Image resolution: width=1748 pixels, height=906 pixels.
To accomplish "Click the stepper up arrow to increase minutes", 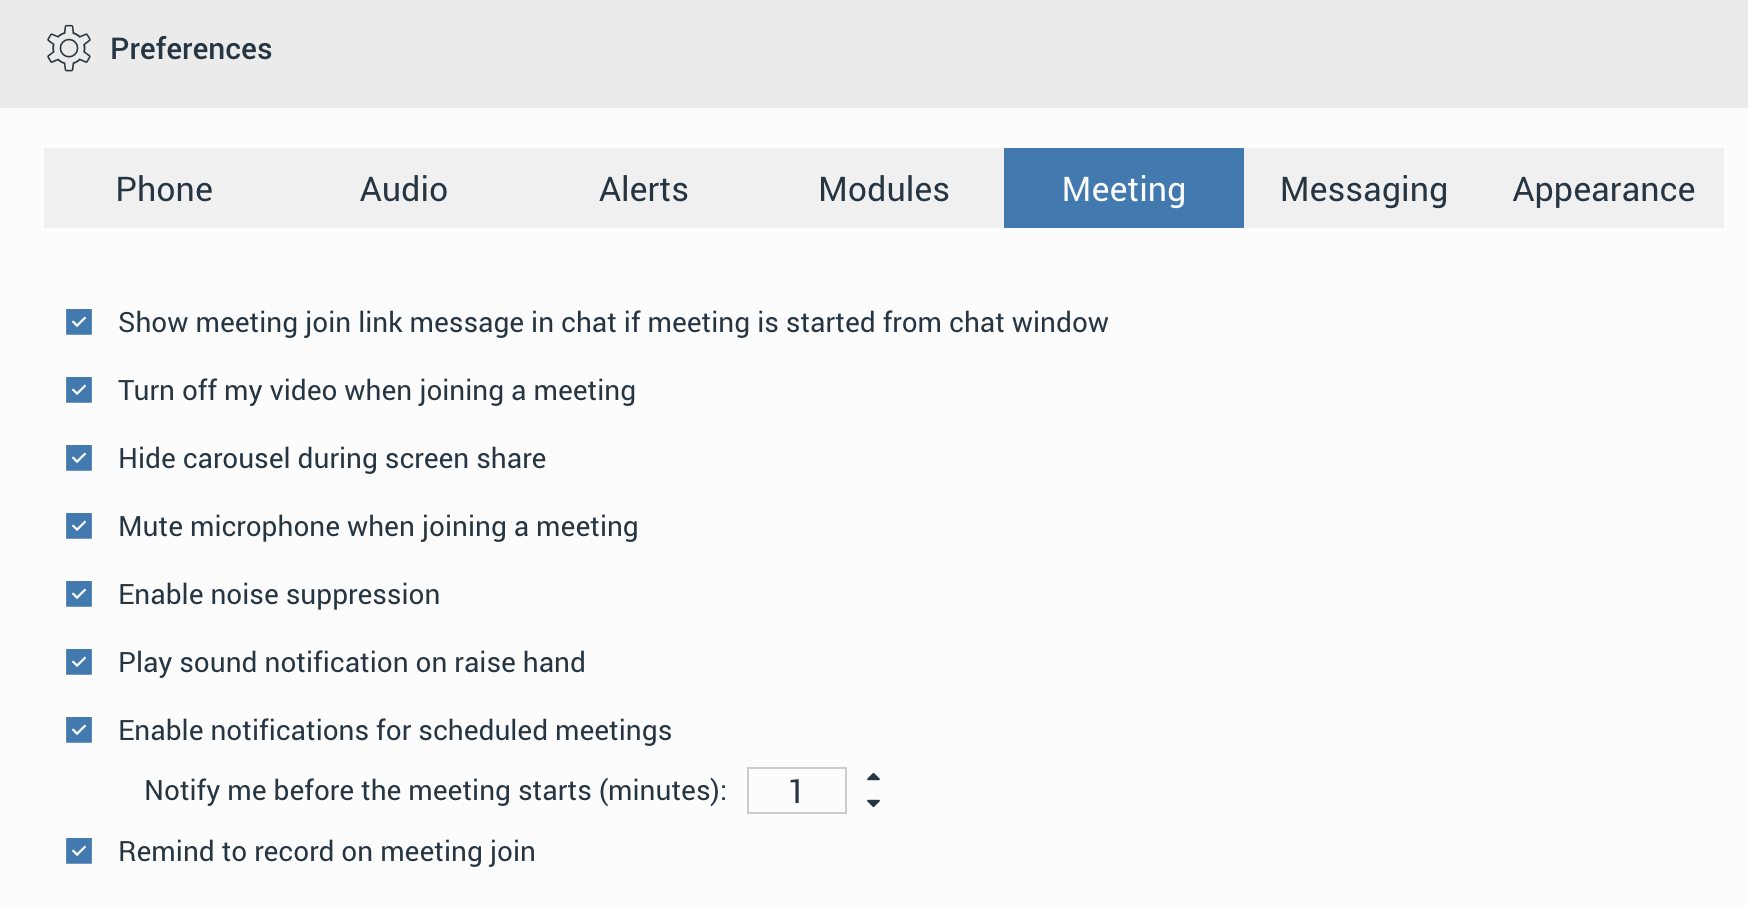I will point(874,776).
